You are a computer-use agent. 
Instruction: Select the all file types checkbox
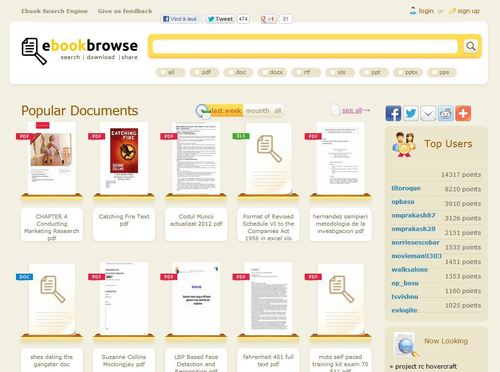(163, 72)
